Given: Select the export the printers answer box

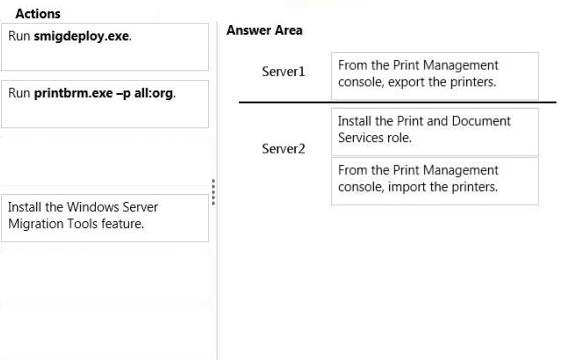Looking at the screenshot, I should 435,76.
